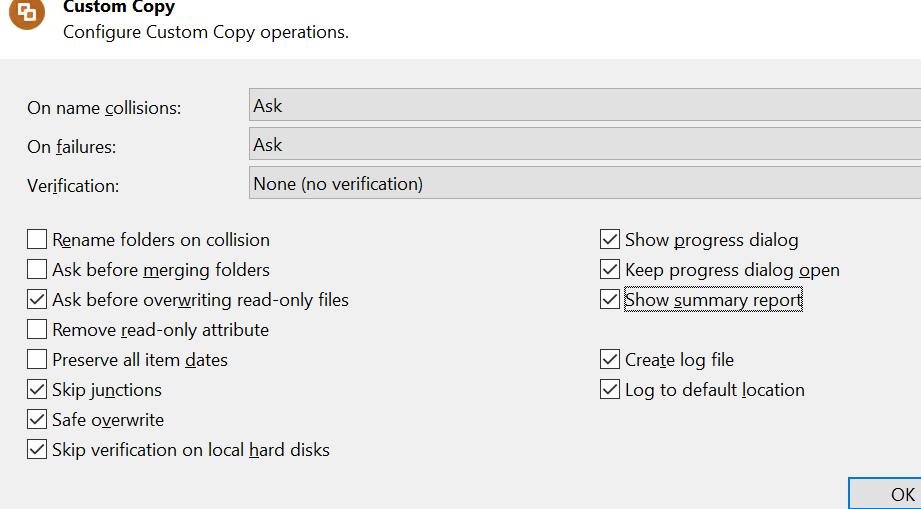
Task: Click the Custom Copy dialog icon
Action: click(27, 12)
